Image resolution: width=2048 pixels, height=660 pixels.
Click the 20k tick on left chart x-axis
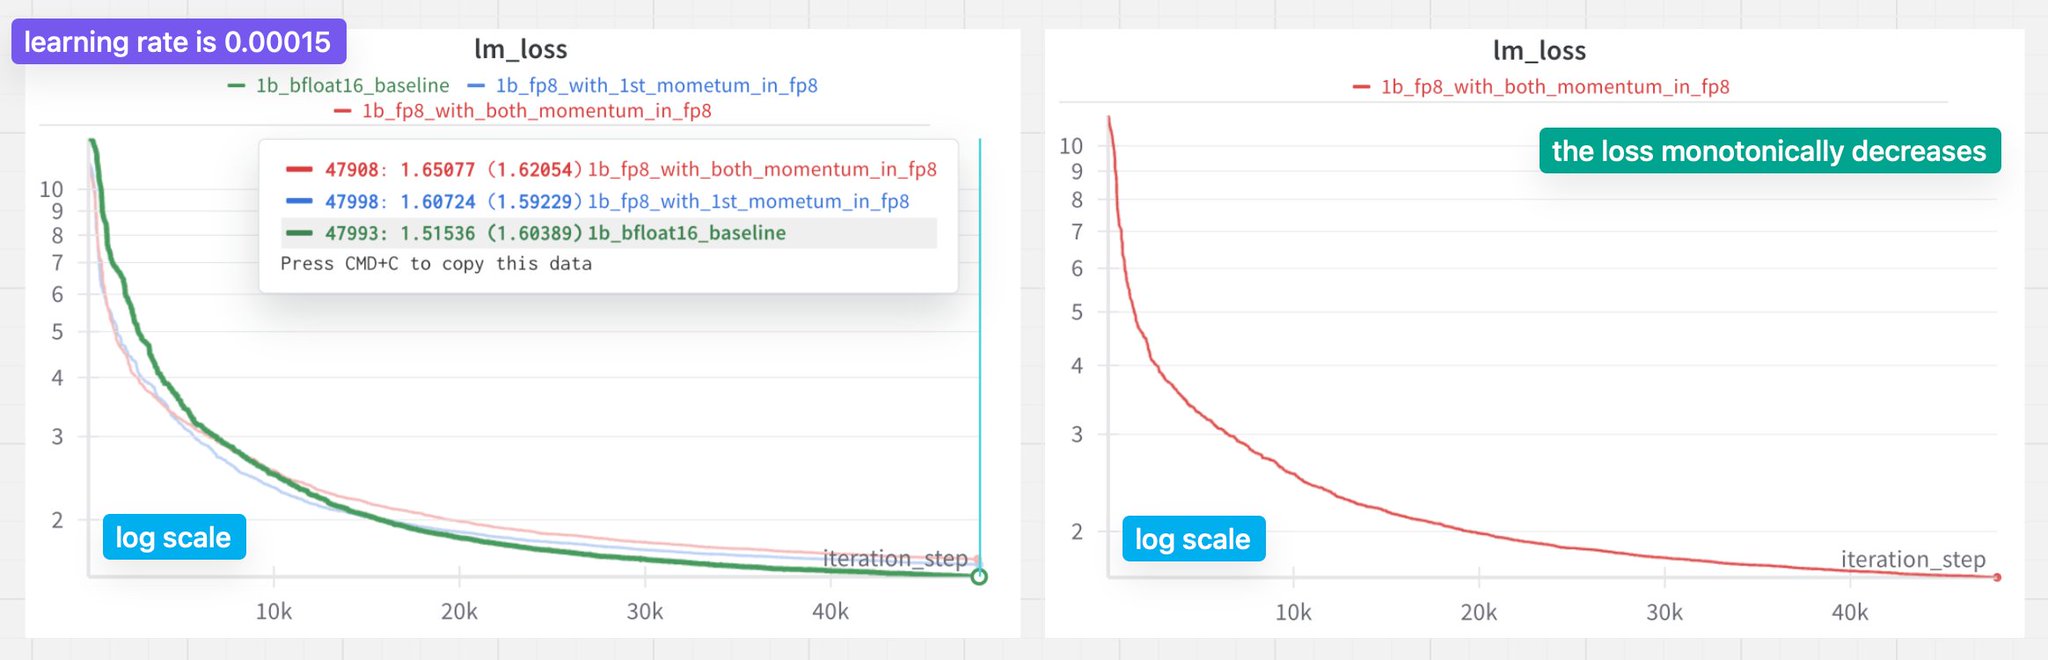459,611
